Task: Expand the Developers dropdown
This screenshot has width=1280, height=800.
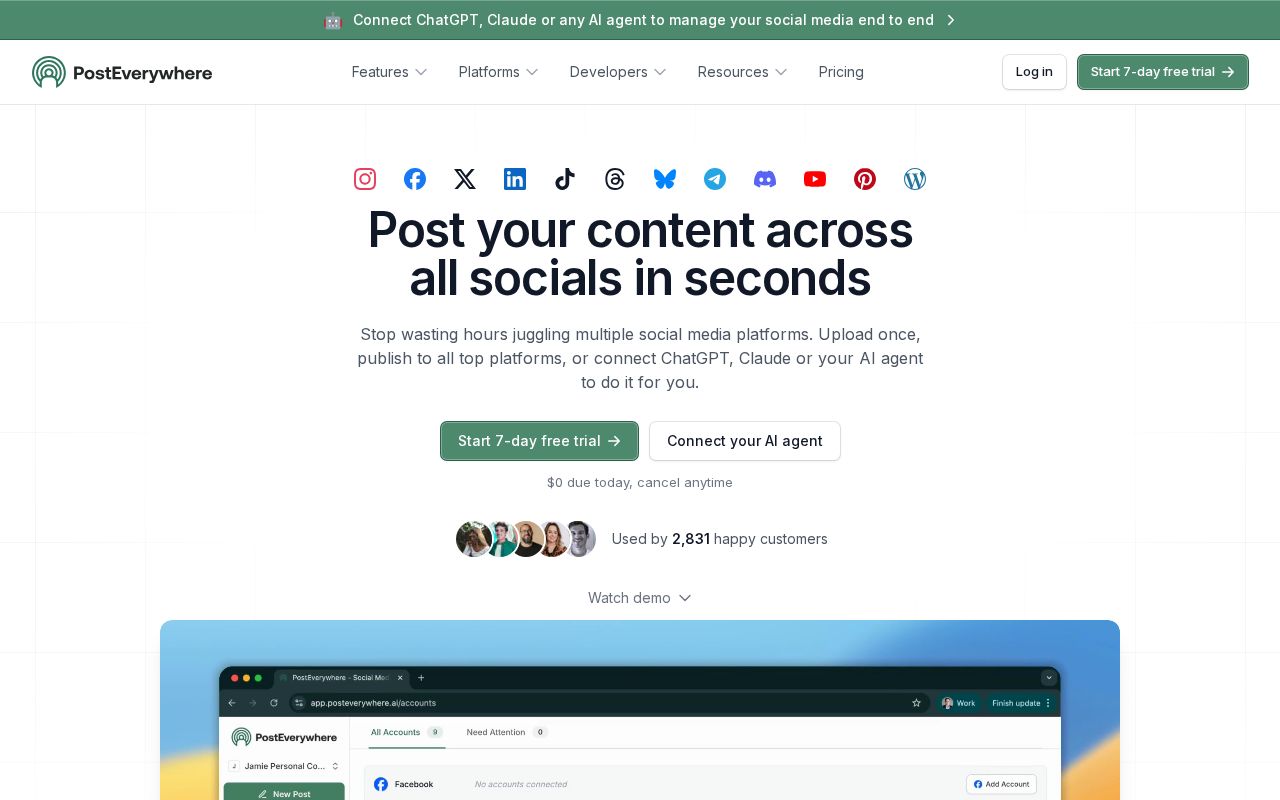Action: [x=618, y=72]
